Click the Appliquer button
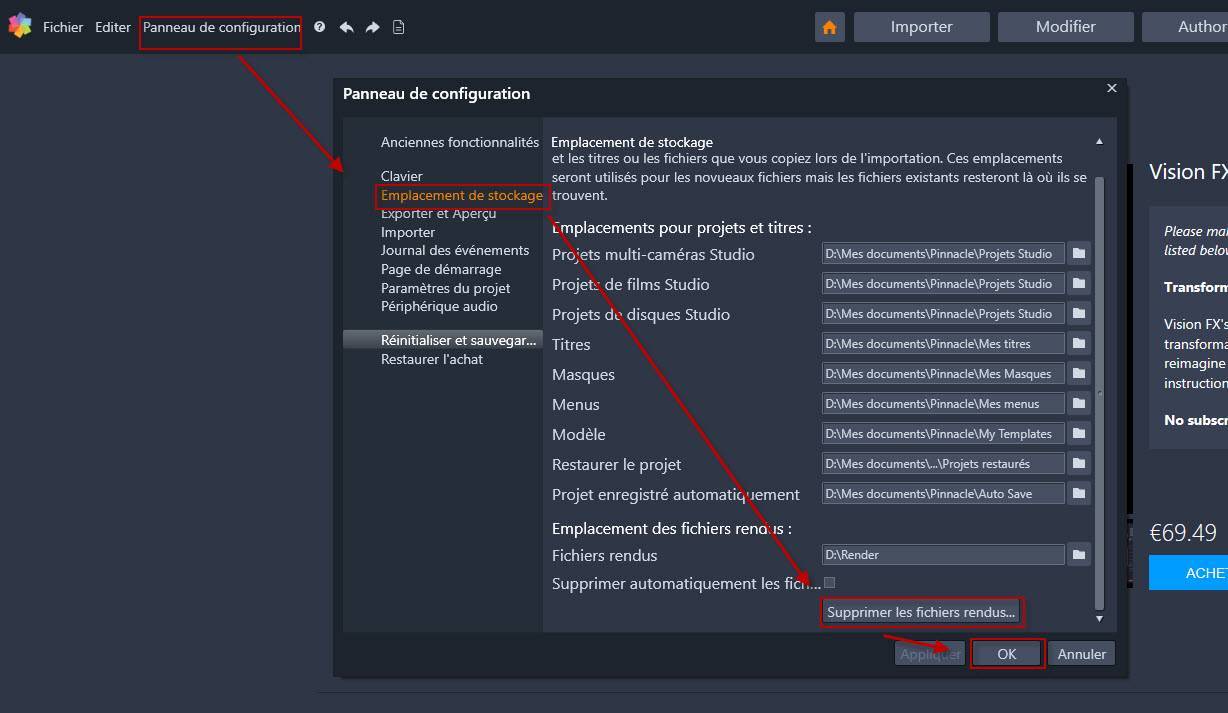This screenshot has height=713, width=1228. tap(930, 654)
